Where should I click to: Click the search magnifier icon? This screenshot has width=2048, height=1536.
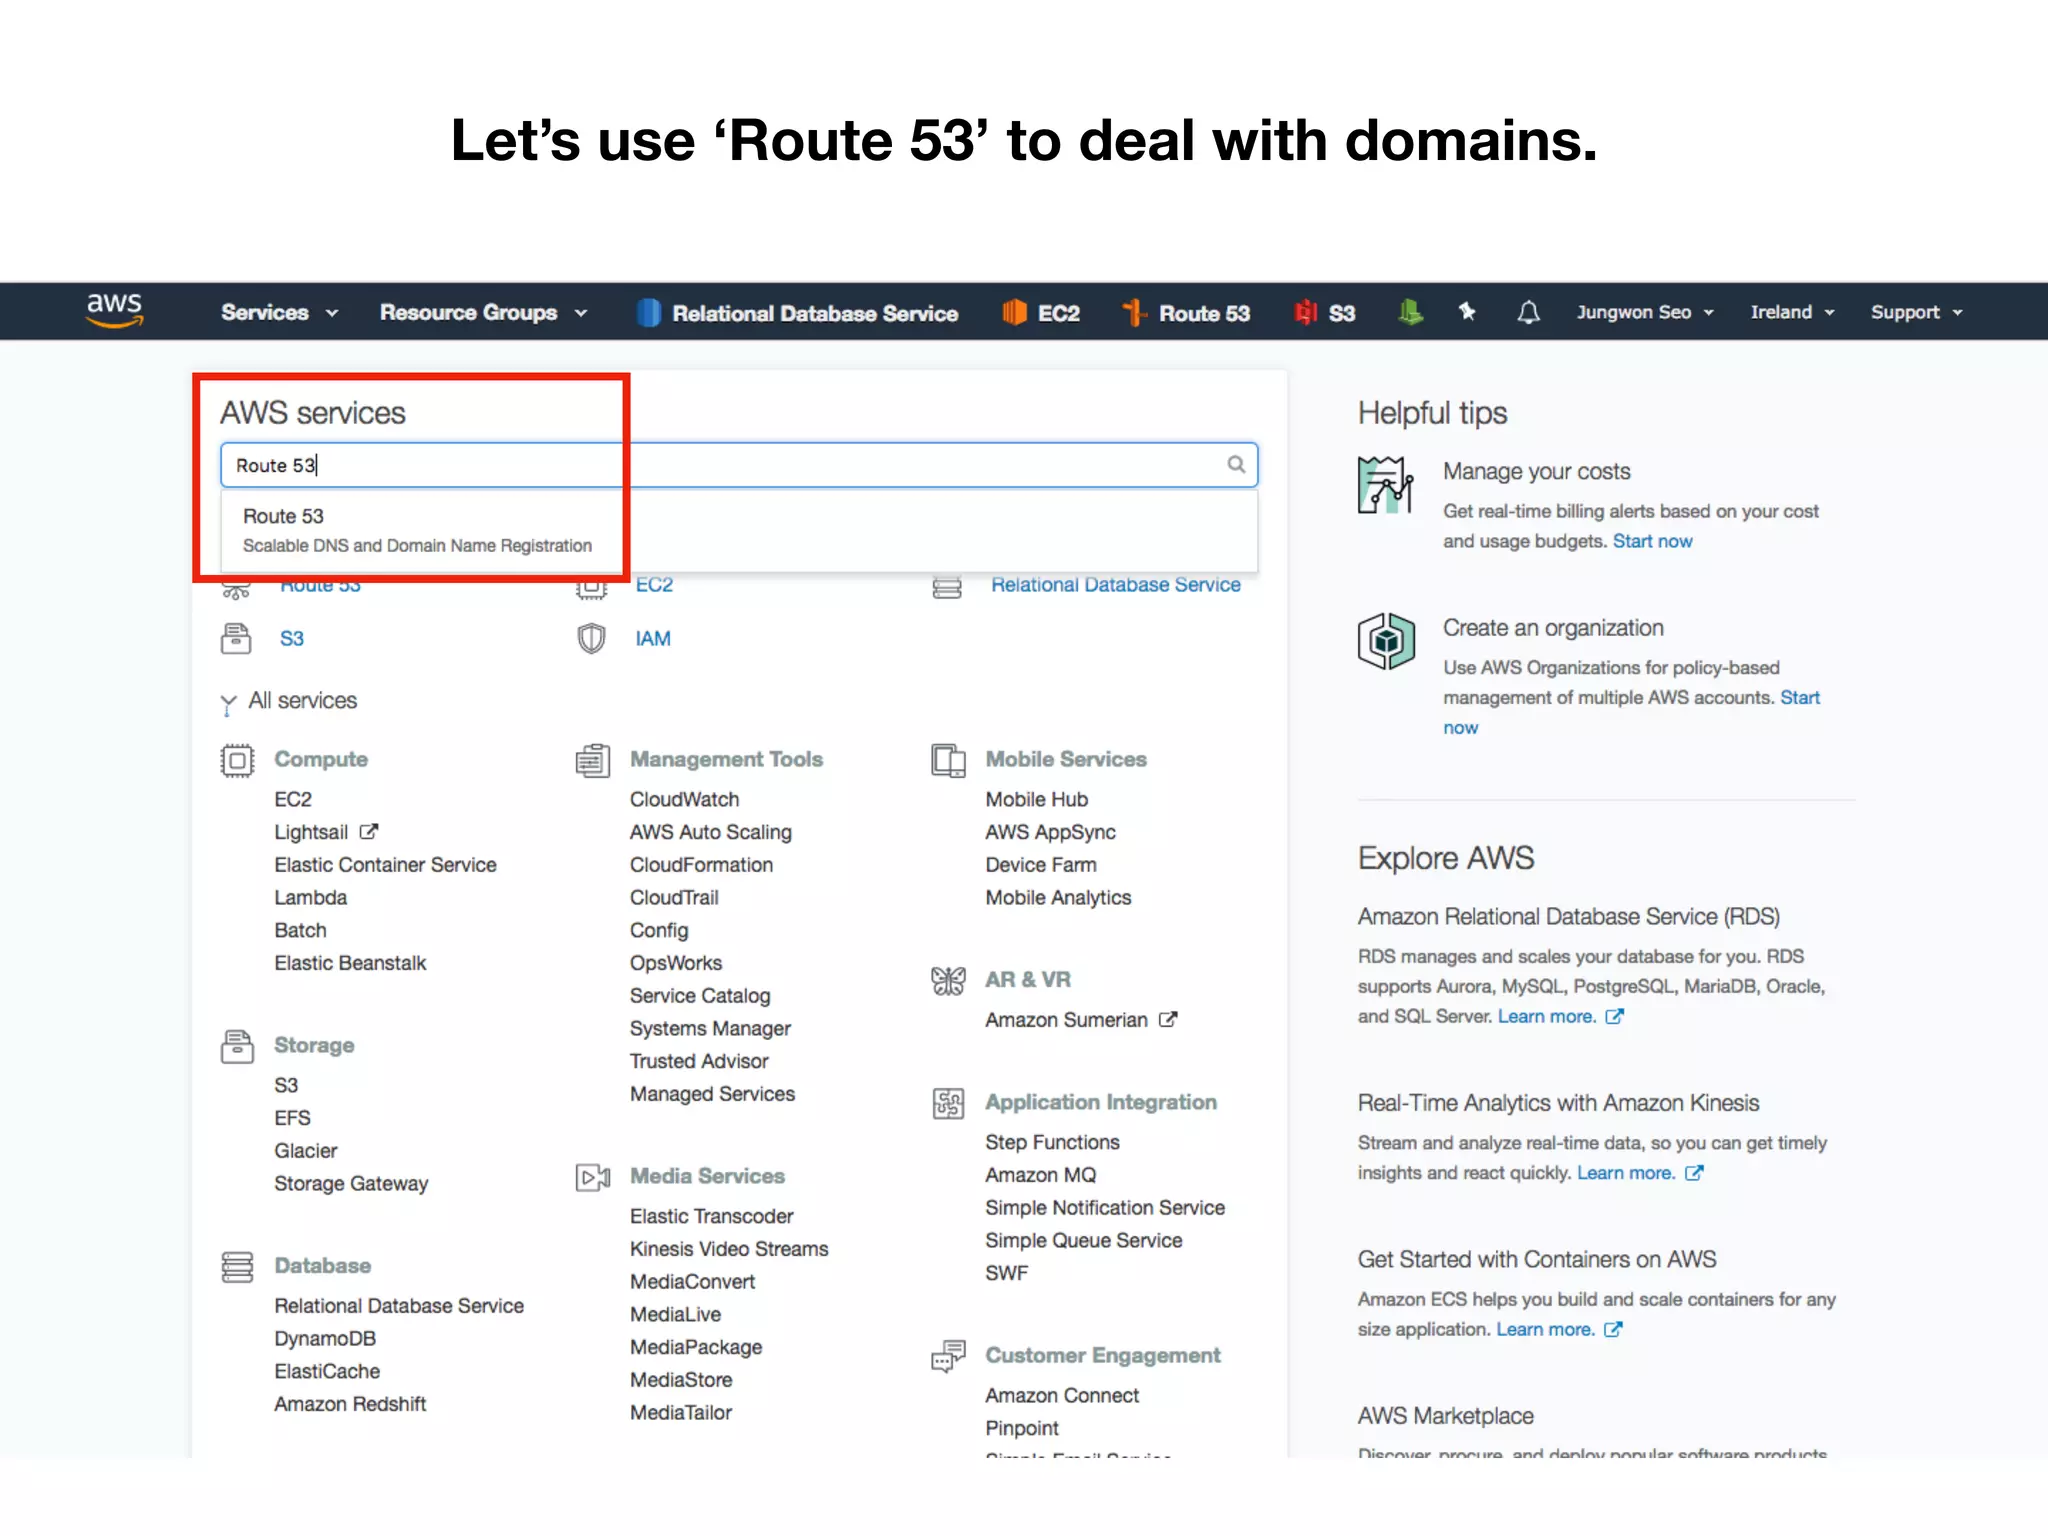[x=1236, y=464]
